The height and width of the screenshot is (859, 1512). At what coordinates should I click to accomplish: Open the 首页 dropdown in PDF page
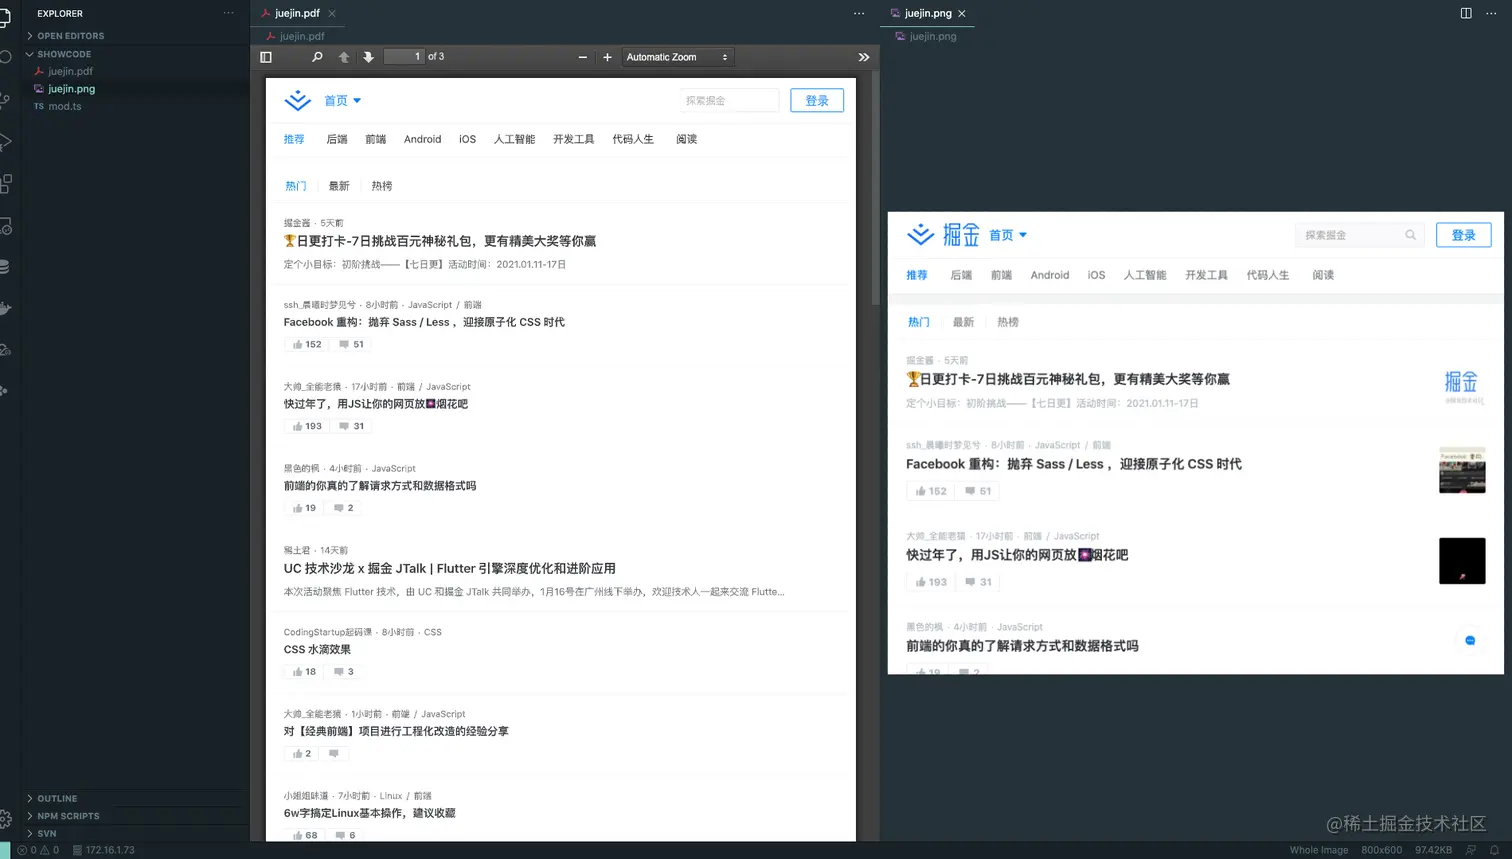pos(342,100)
